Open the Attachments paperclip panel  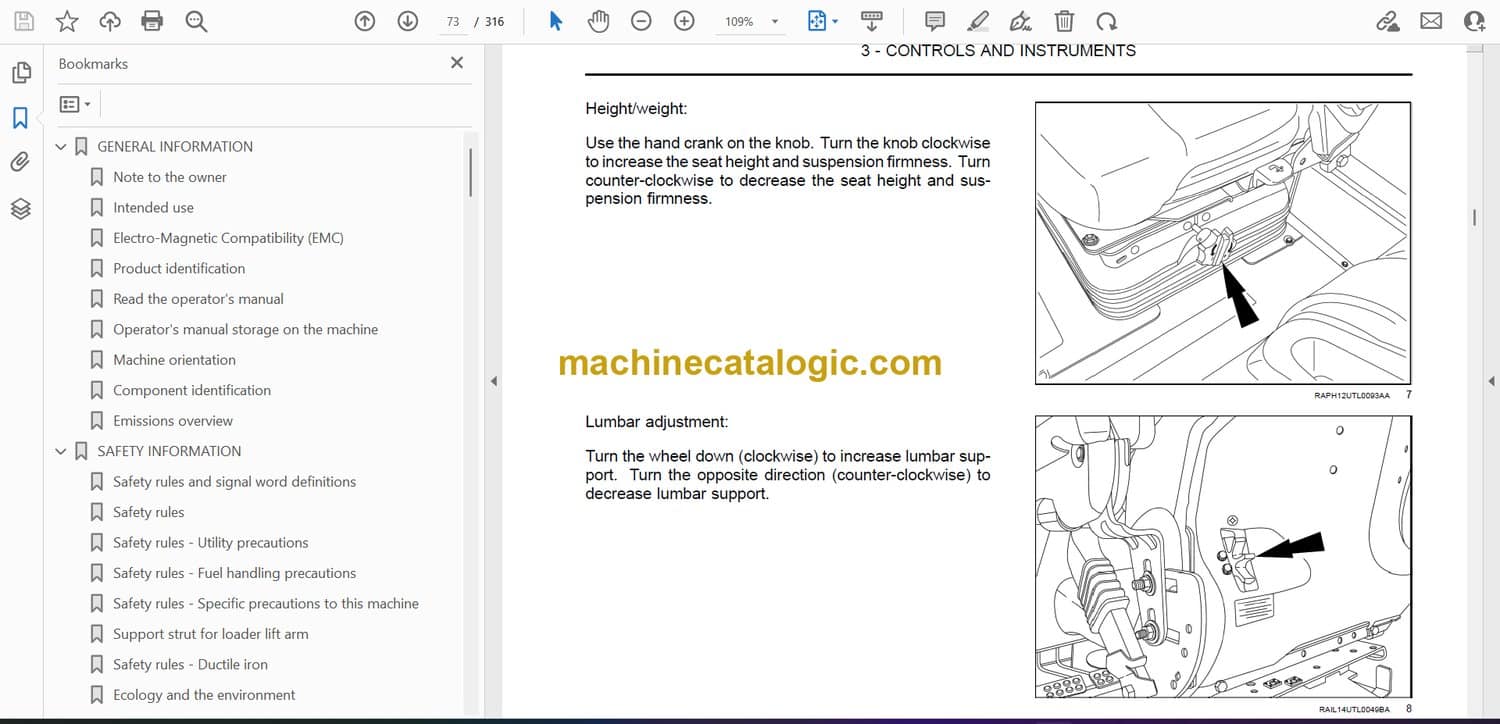(x=20, y=162)
